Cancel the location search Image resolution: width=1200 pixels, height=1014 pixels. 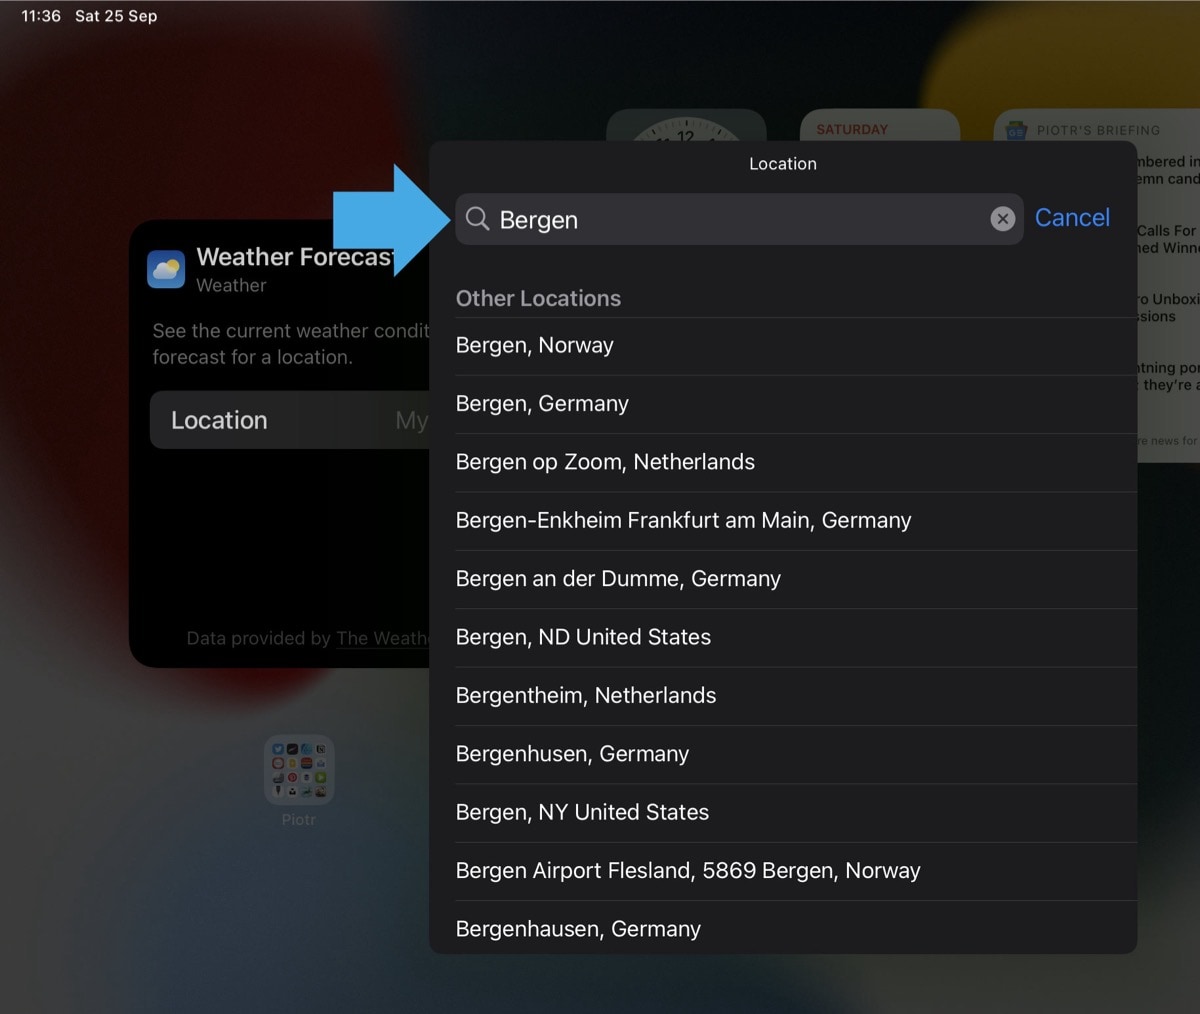point(1072,218)
